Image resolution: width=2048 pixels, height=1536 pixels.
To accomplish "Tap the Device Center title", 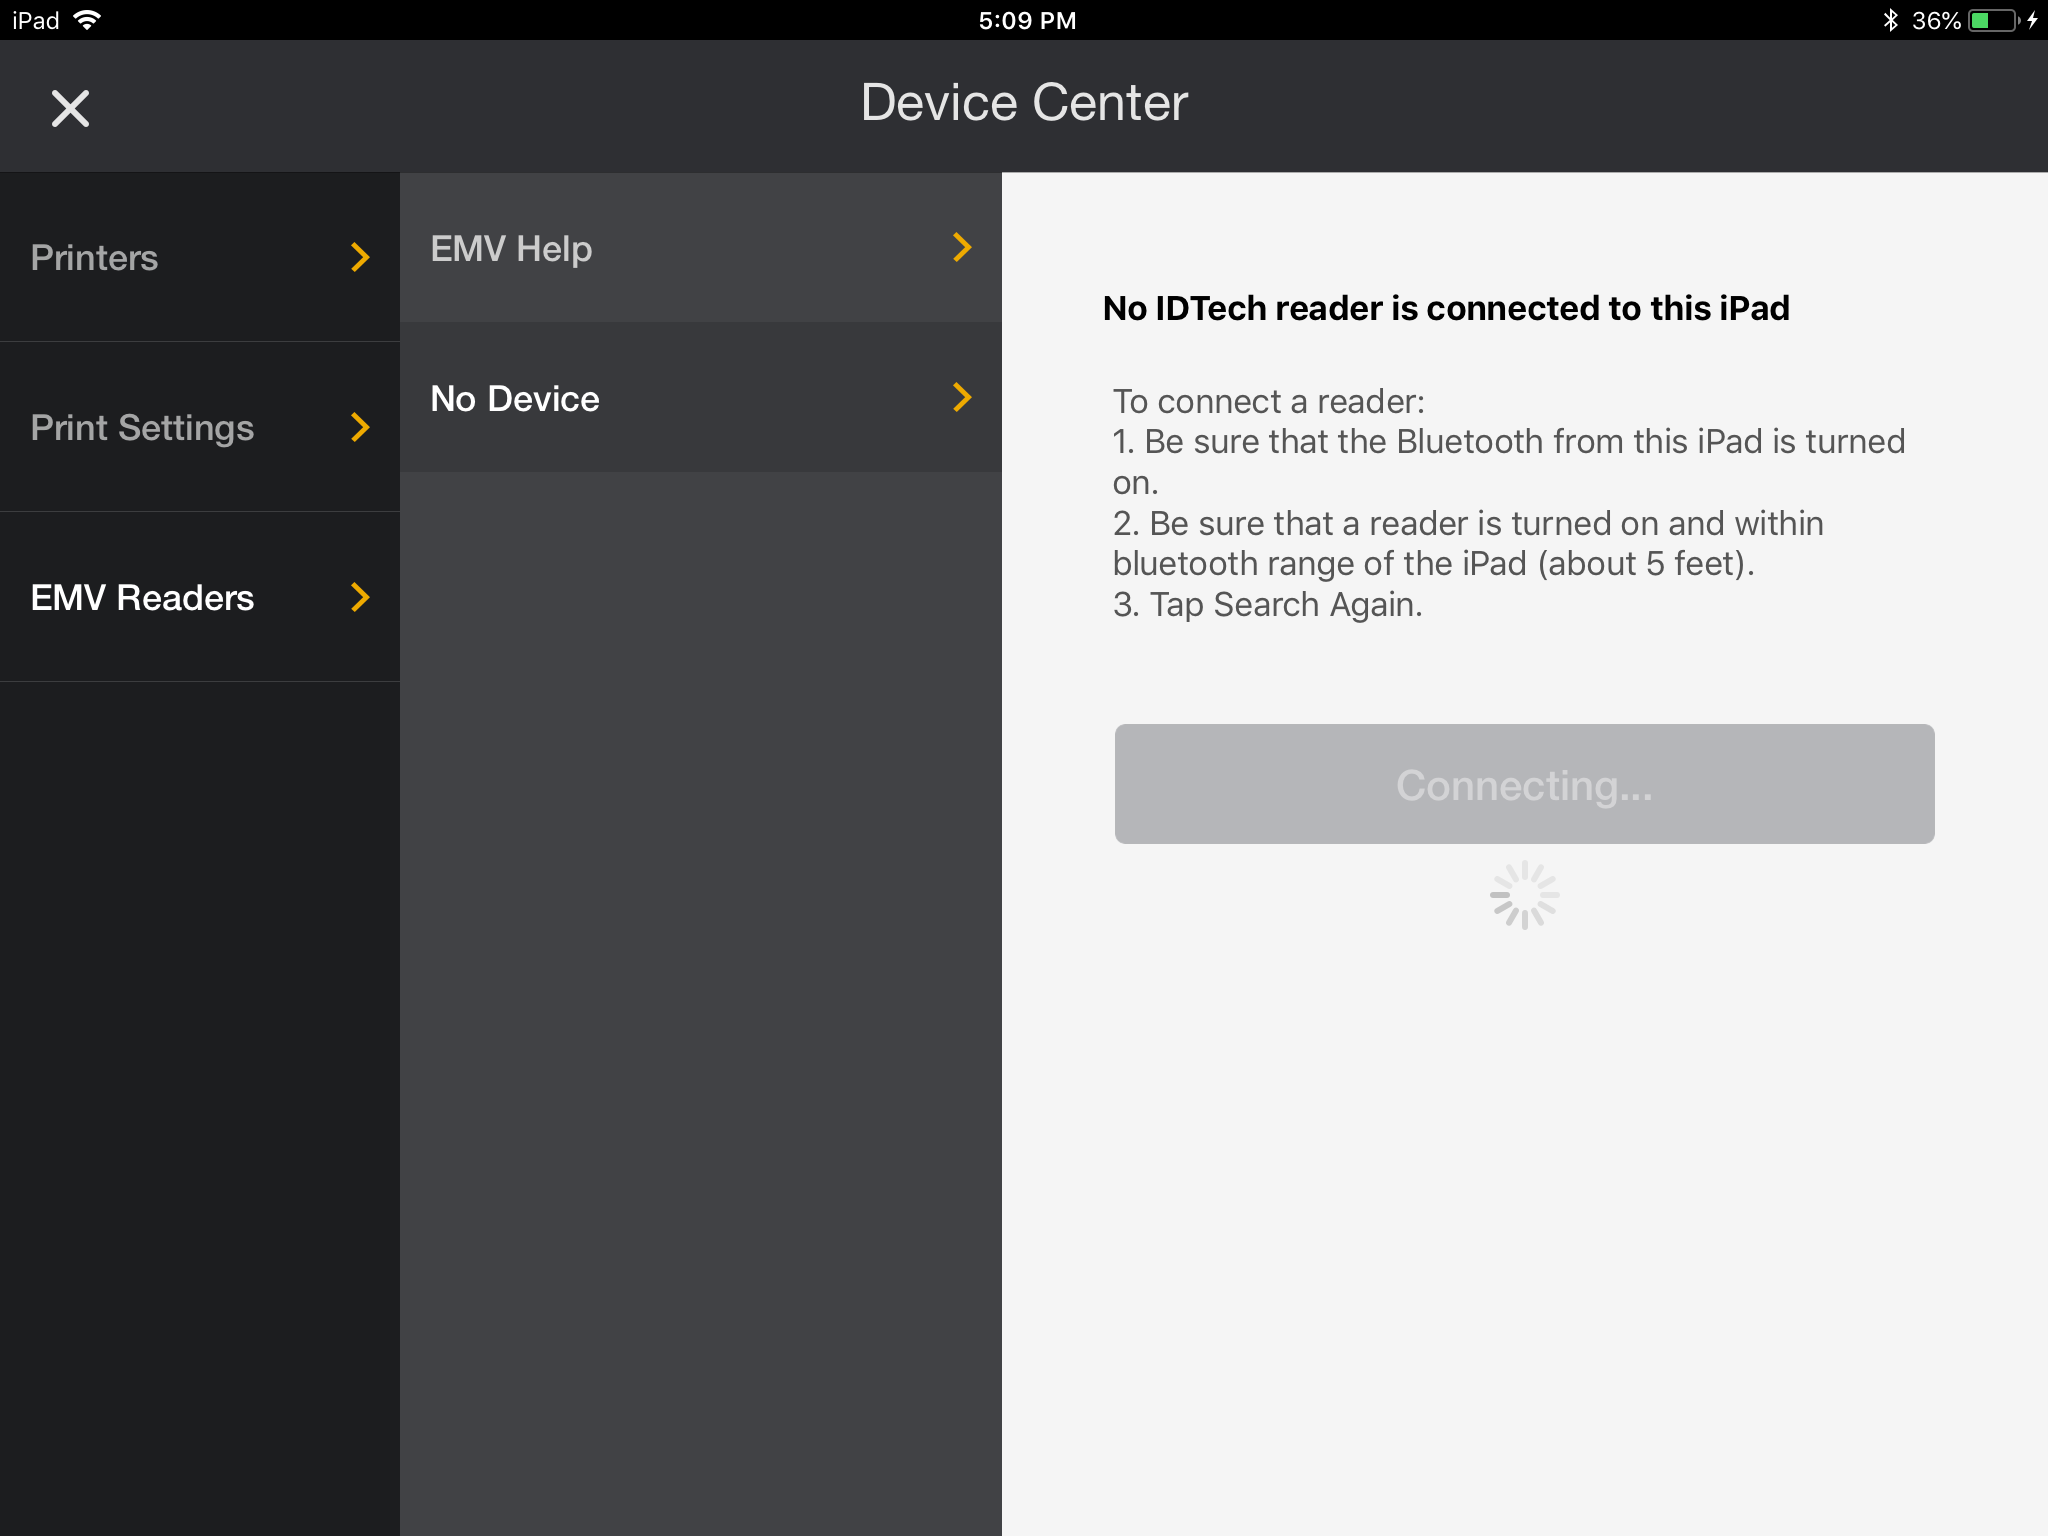I will click(1022, 101).
